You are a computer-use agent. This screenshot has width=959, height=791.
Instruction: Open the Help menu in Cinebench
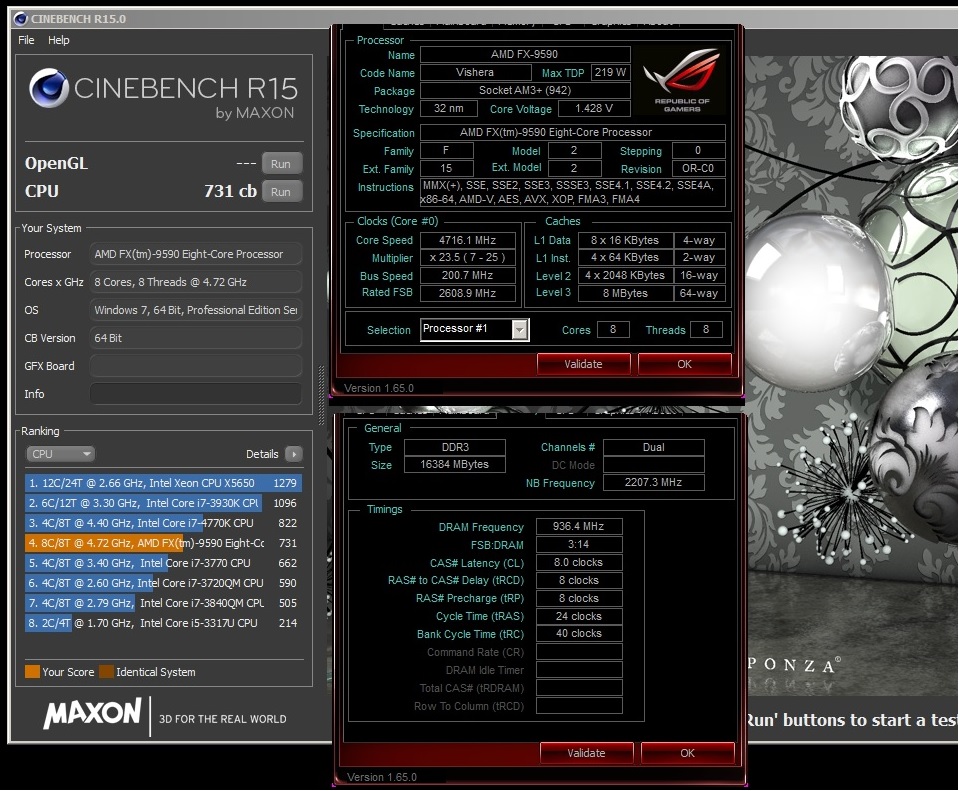point(59,40)
